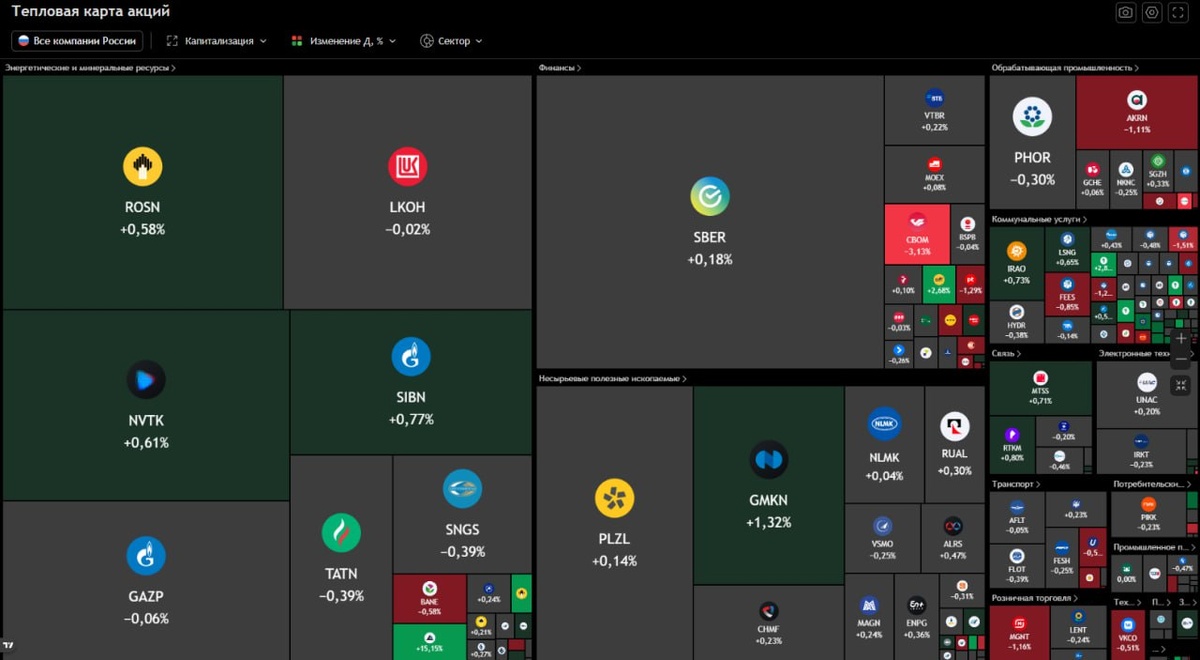Open the LSNG tile showing +0,65%
This screenshot has width=1200, height=660.
click(1068, 250)
